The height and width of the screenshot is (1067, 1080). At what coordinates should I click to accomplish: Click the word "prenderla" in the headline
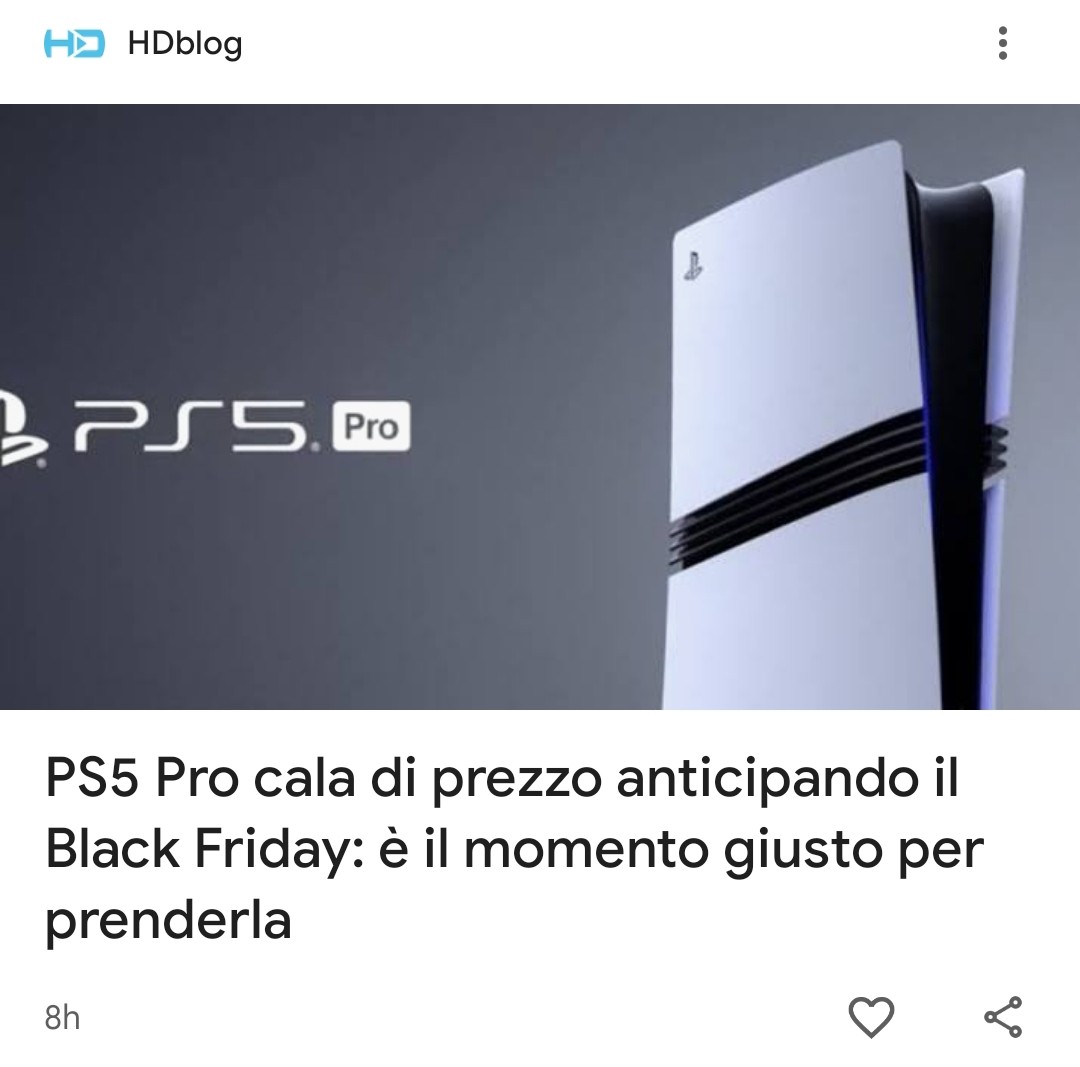point(168,922)
